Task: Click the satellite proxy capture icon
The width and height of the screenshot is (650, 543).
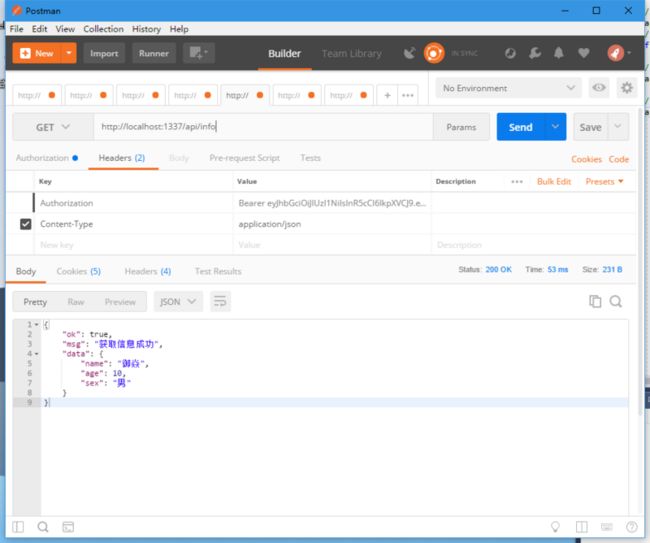Action: point(410,53)
